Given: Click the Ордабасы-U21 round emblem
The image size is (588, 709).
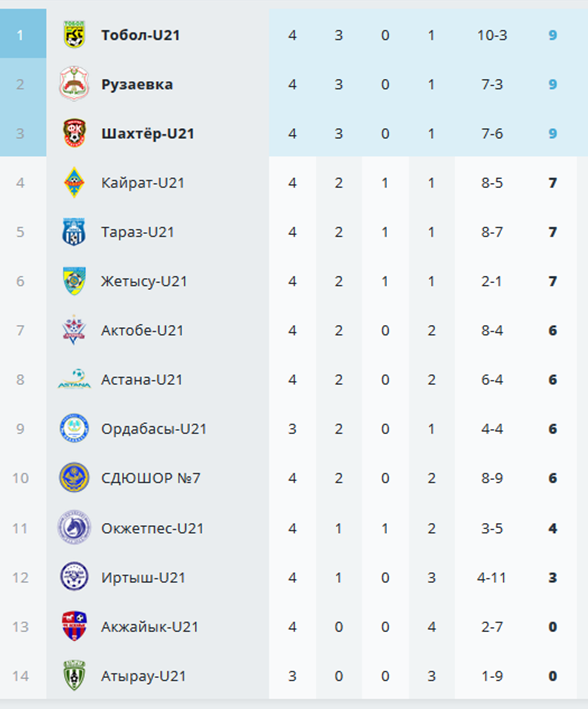Looking at the screenshot, I should coord(74,429).
